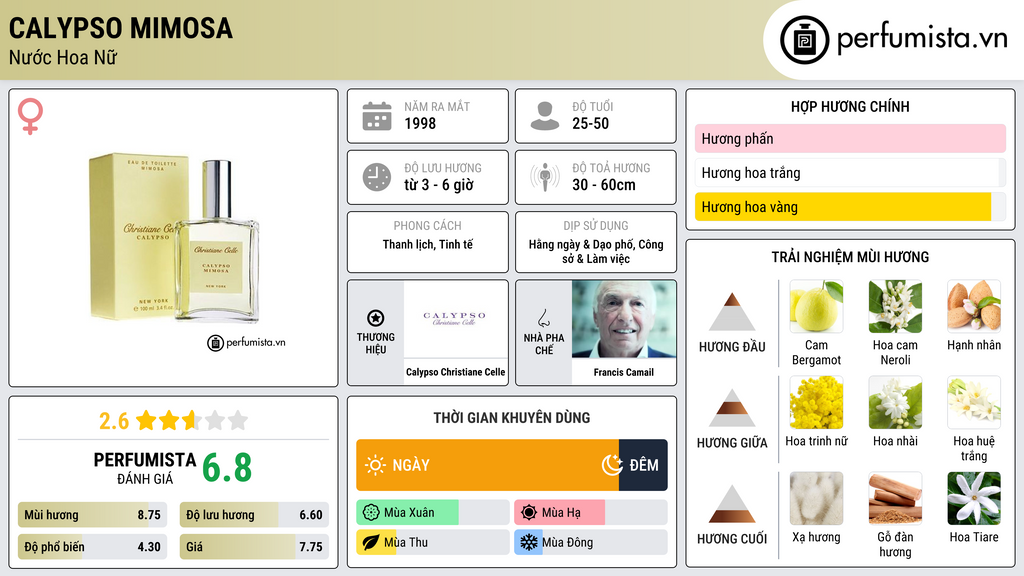Click the green 6.8 Perfumista score
The height and width of the screenshot is (576, 1024).
click(x=227, y=468)
